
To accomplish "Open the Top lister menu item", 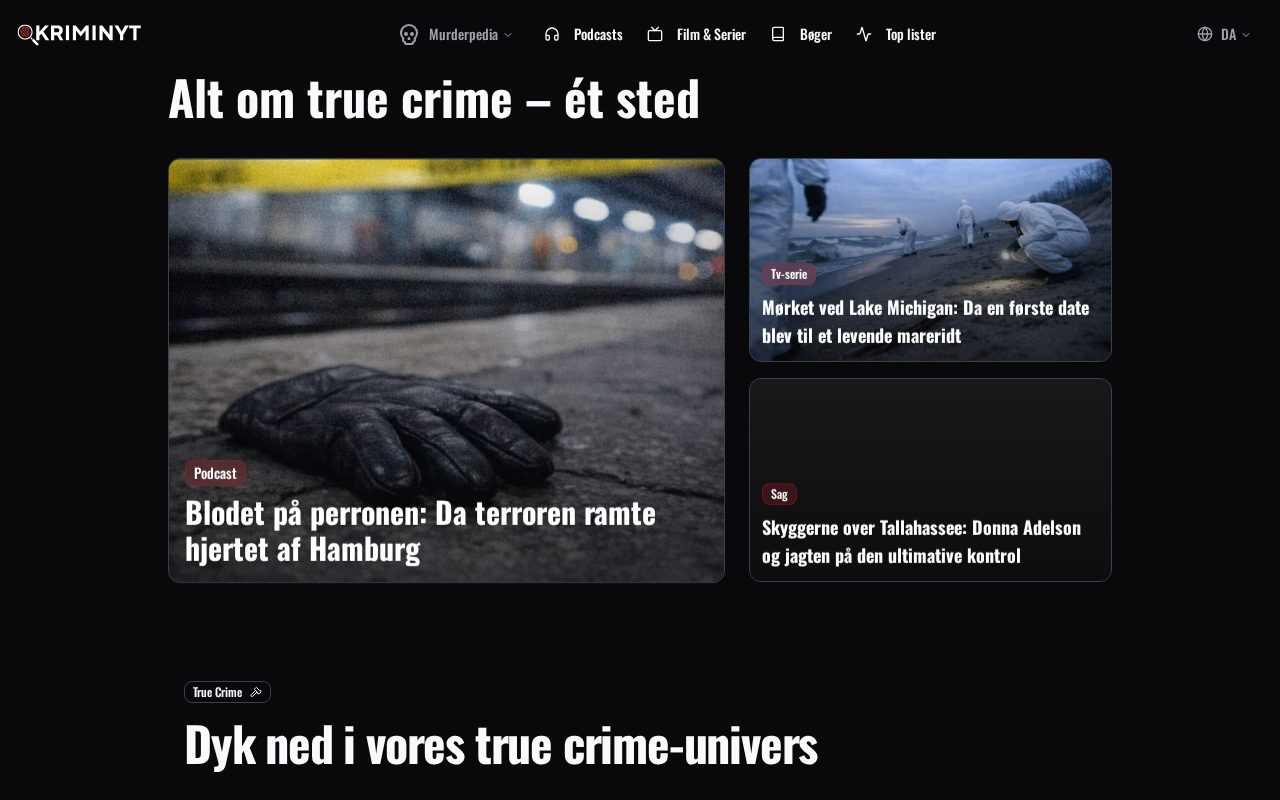I will click(x=897, y=34).
